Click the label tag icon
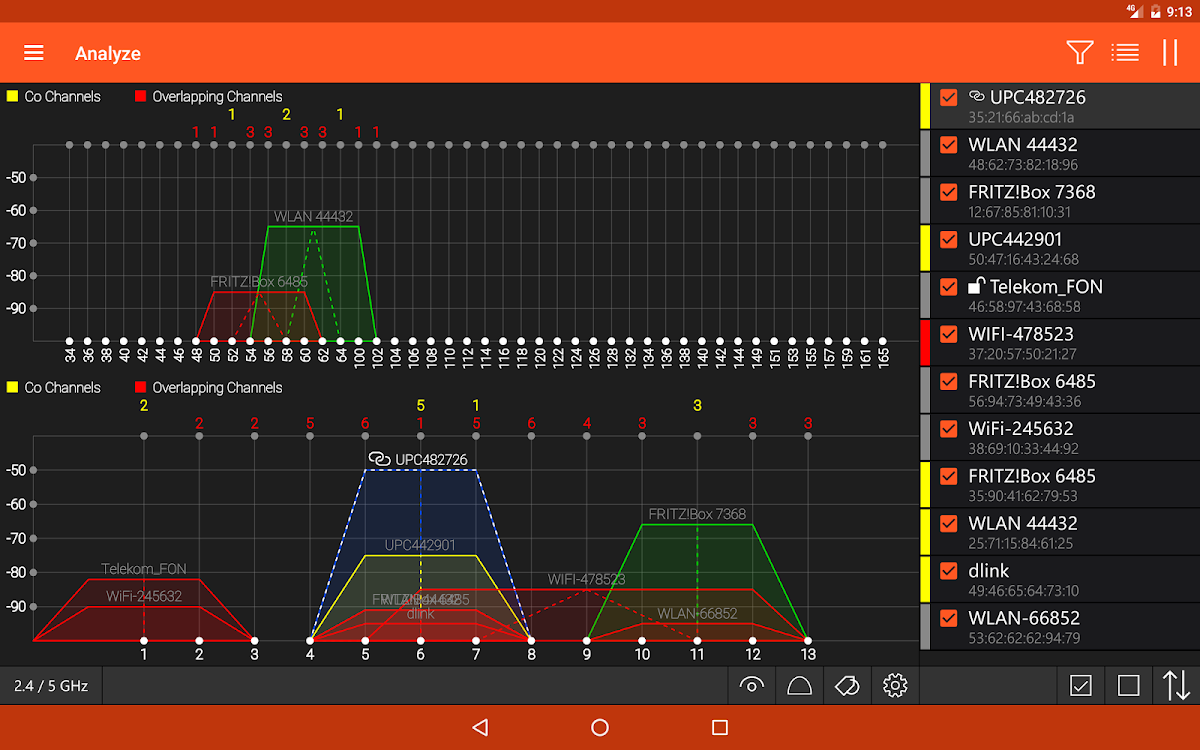This screenshot has height=750, width=1200. coord(847,685)
